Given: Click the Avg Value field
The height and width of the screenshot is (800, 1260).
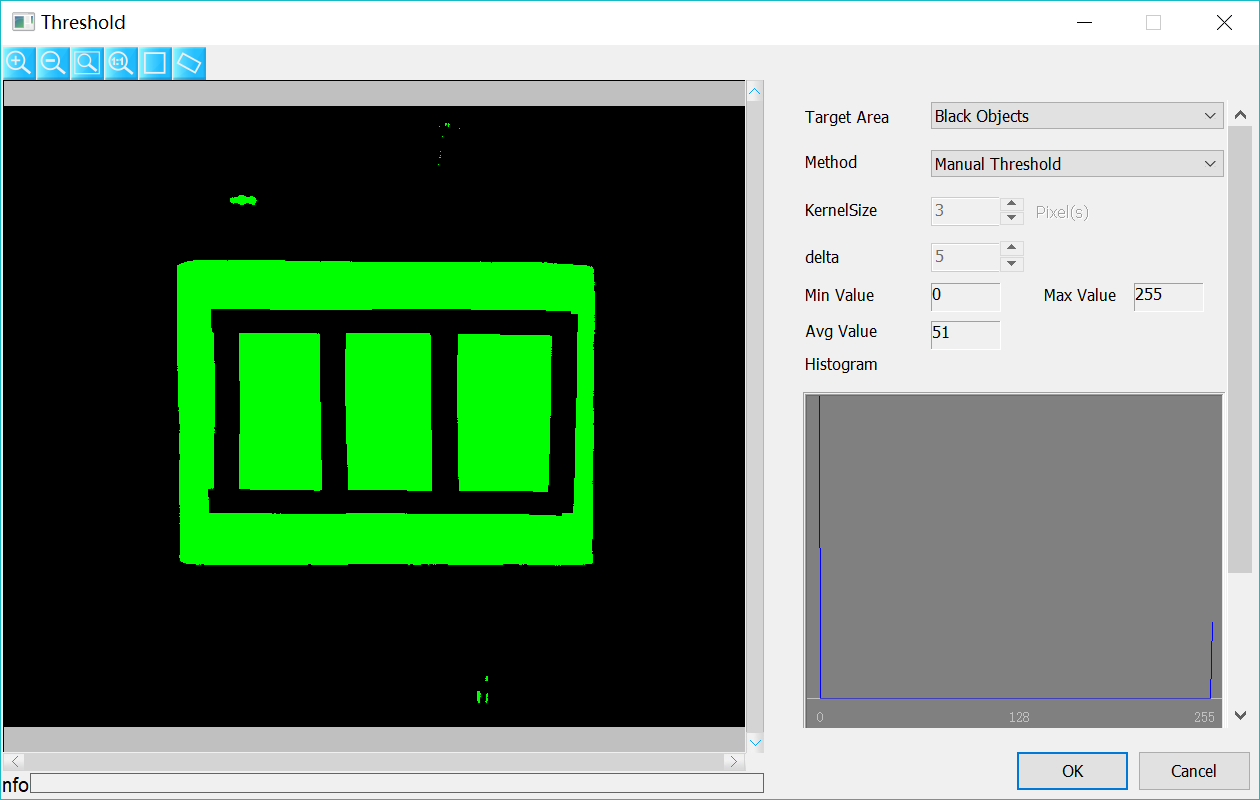Looking at the screenshot, I should [965, 334].
